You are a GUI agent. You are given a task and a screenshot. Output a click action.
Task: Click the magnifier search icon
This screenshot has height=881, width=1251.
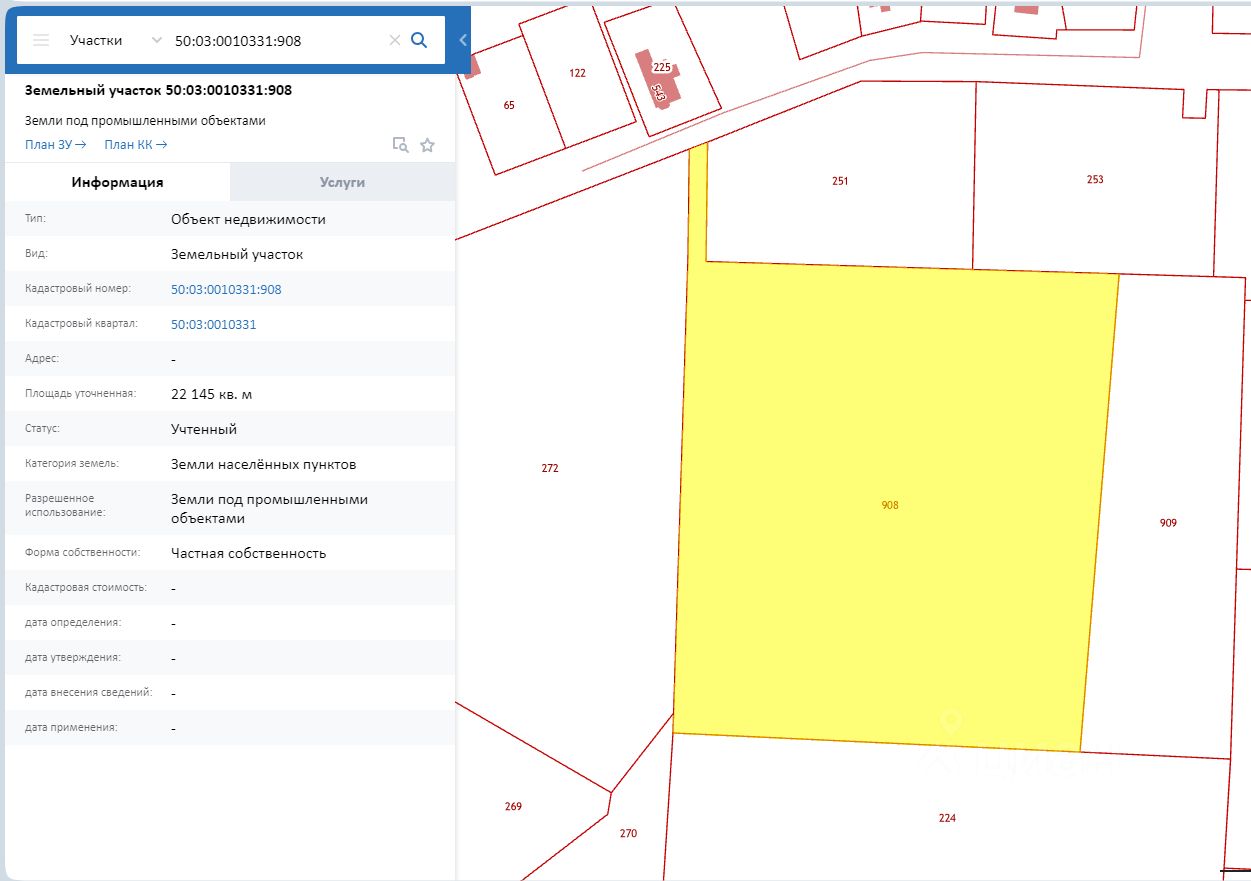click(x=420, y=40)
